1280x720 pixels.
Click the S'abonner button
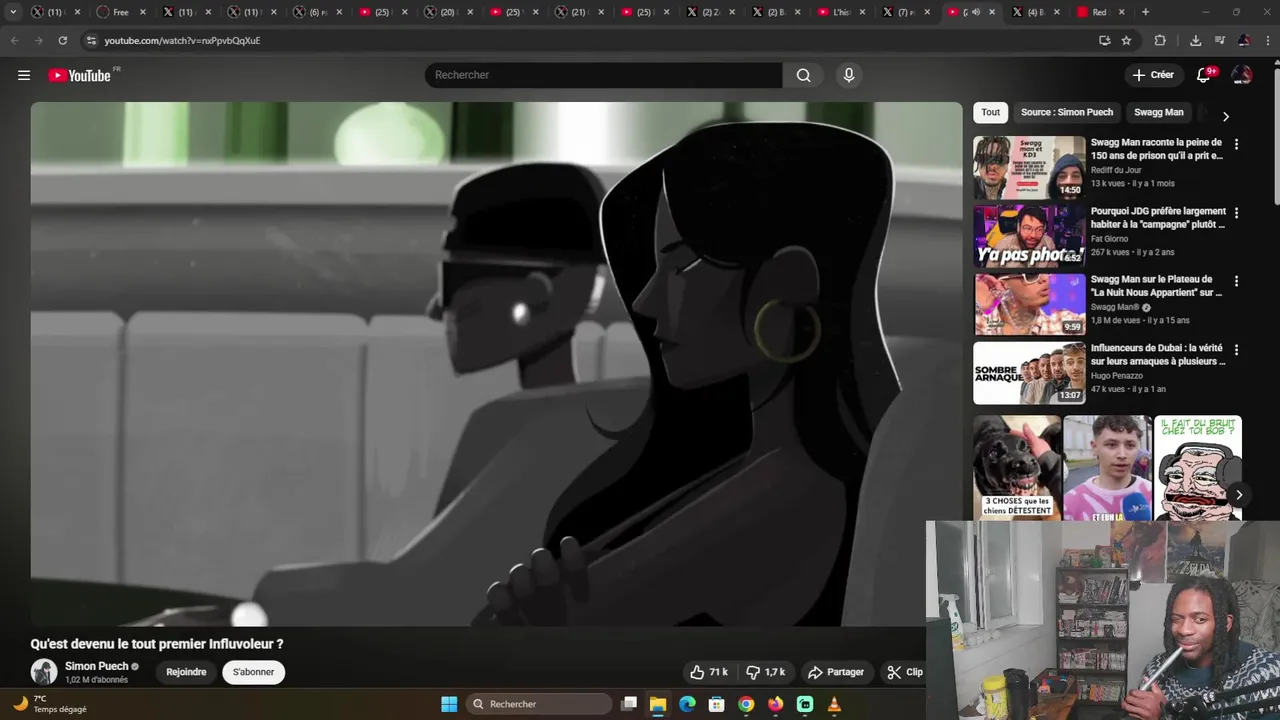click(253, 672)
